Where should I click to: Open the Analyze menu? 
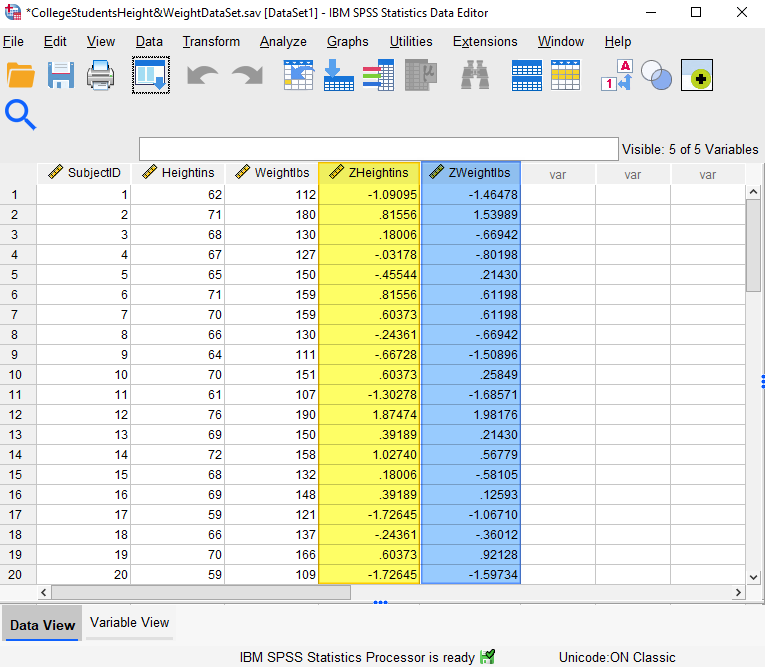point(283,42)
